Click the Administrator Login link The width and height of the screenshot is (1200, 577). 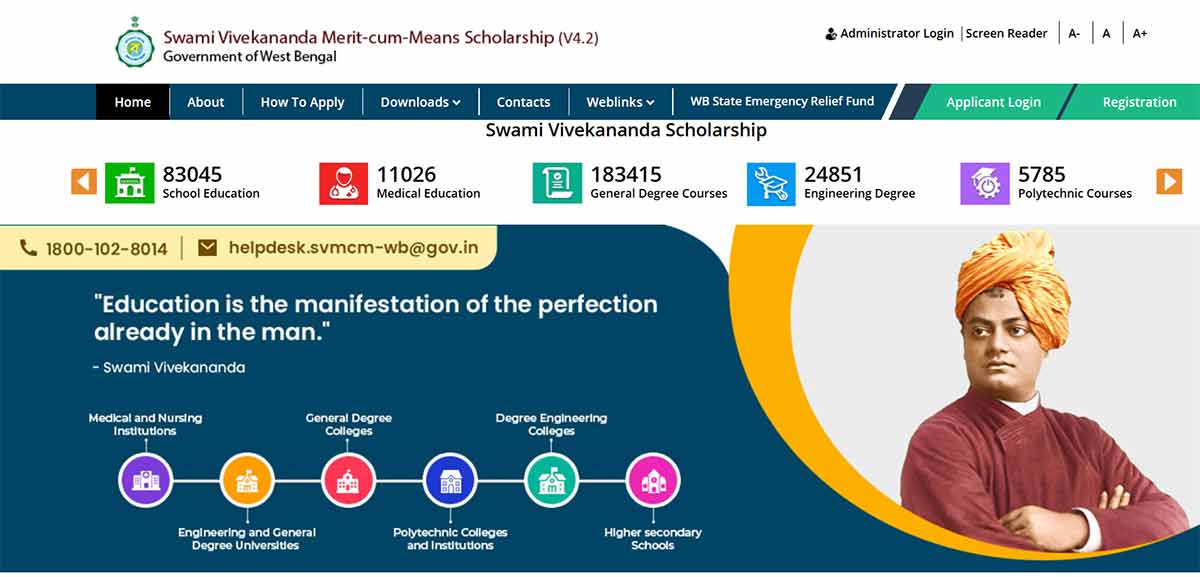click(890, 34)
